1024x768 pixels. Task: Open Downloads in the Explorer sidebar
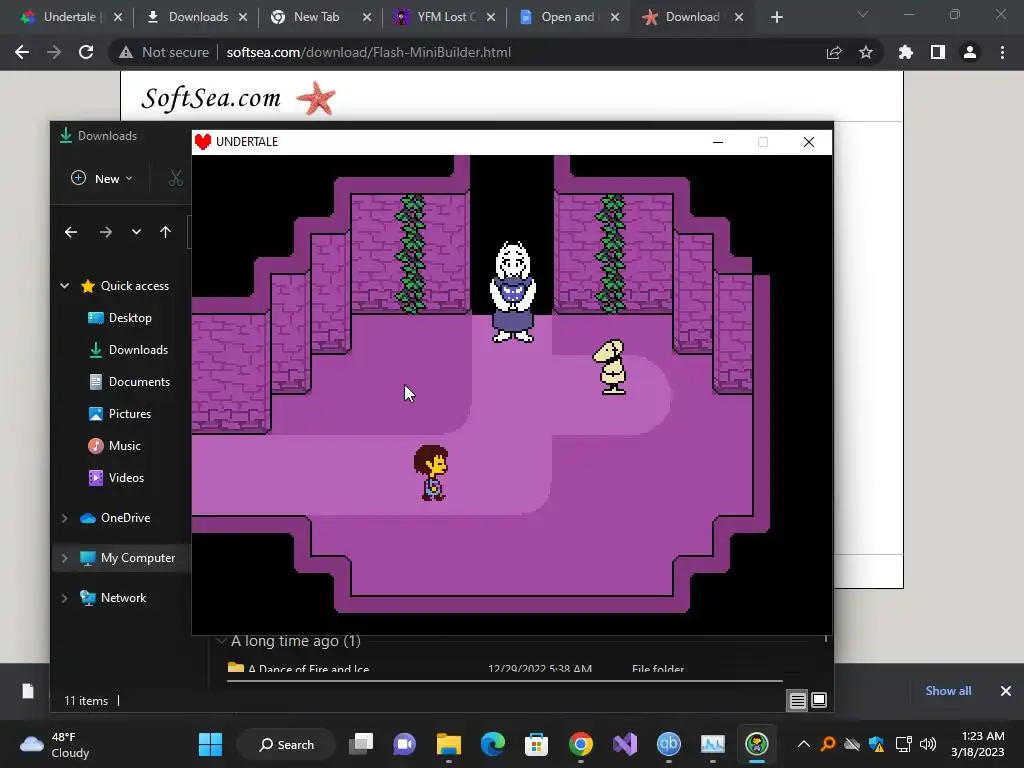point(138,350)
